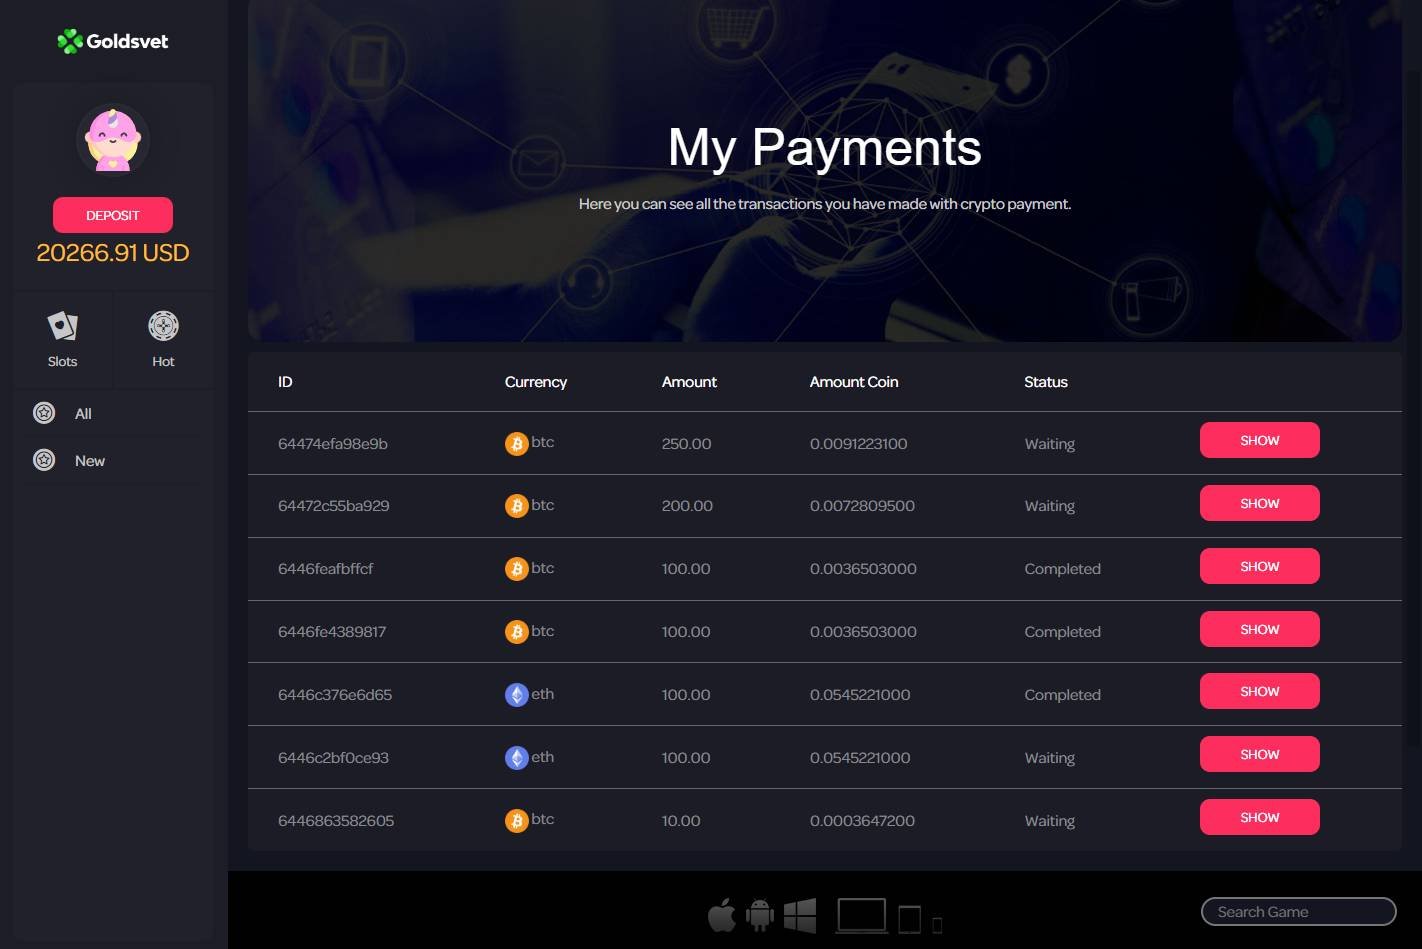Show details for the 10.00 btc payment
This screenshot has height=949, width=1422.
1259,818
